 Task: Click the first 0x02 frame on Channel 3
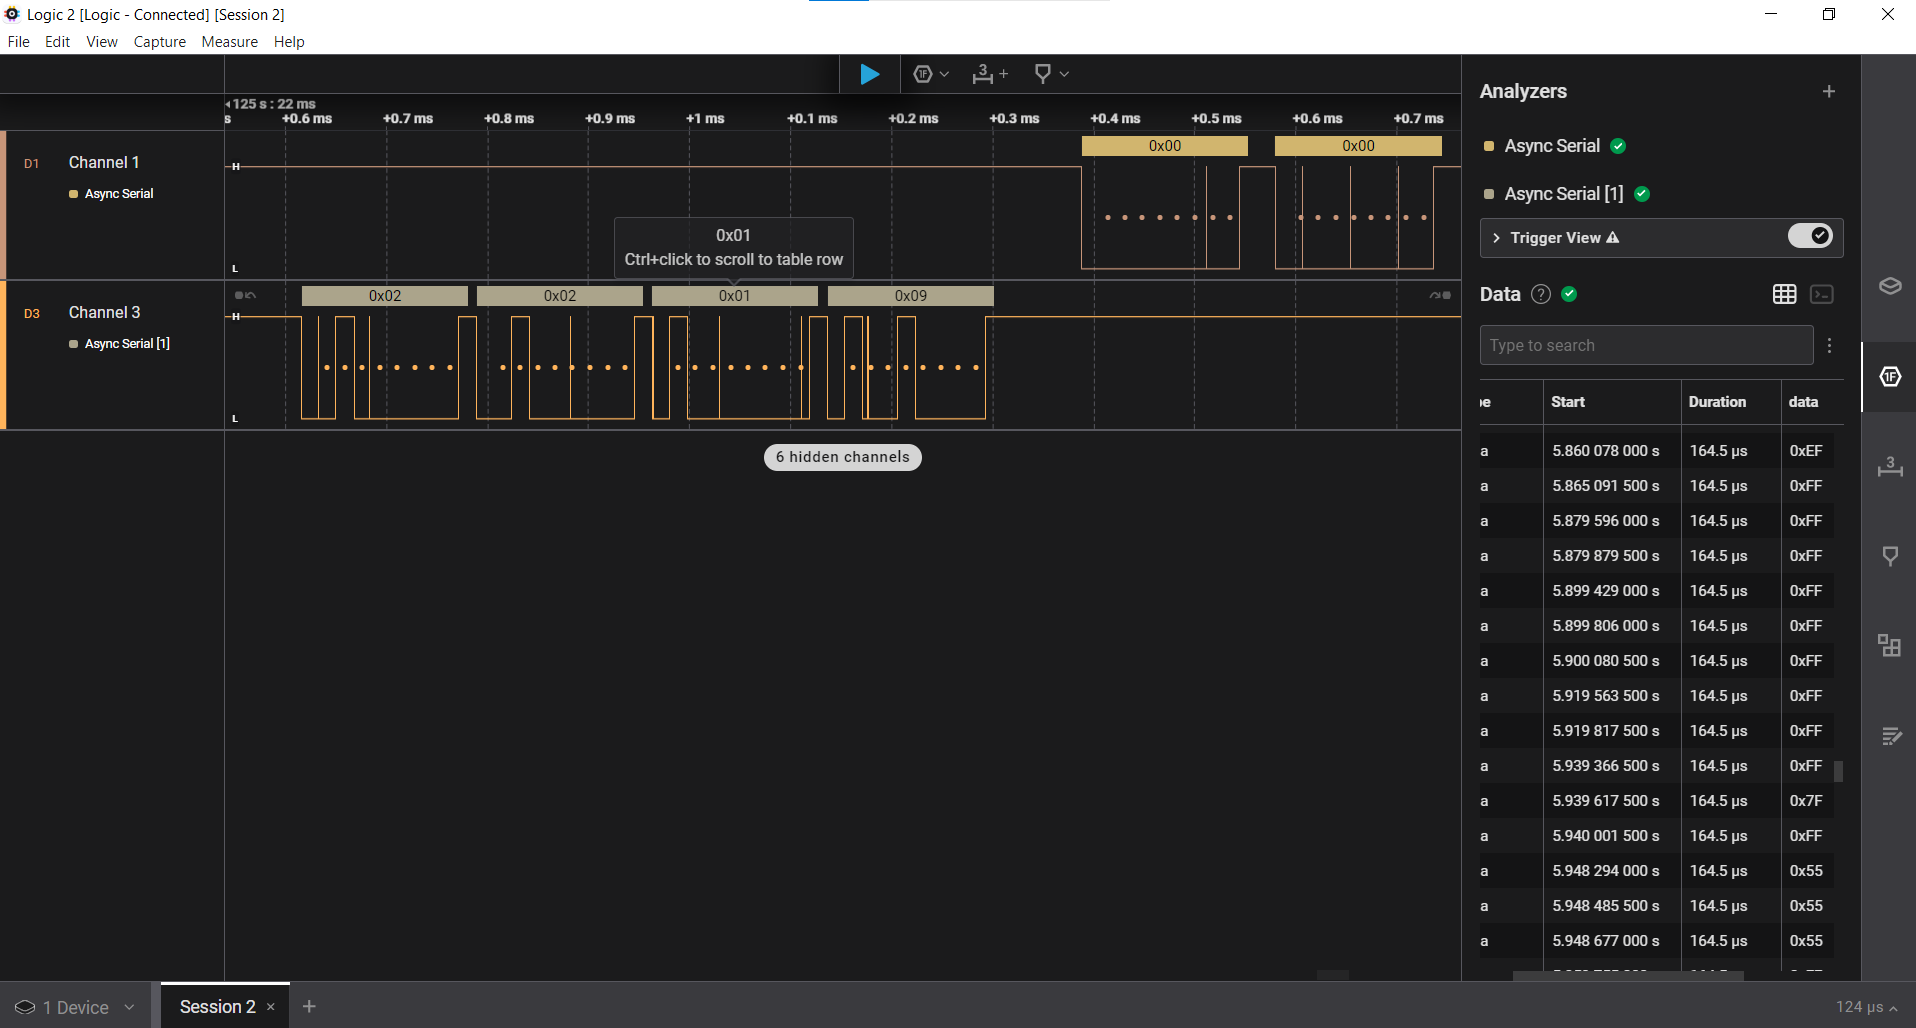385,296
